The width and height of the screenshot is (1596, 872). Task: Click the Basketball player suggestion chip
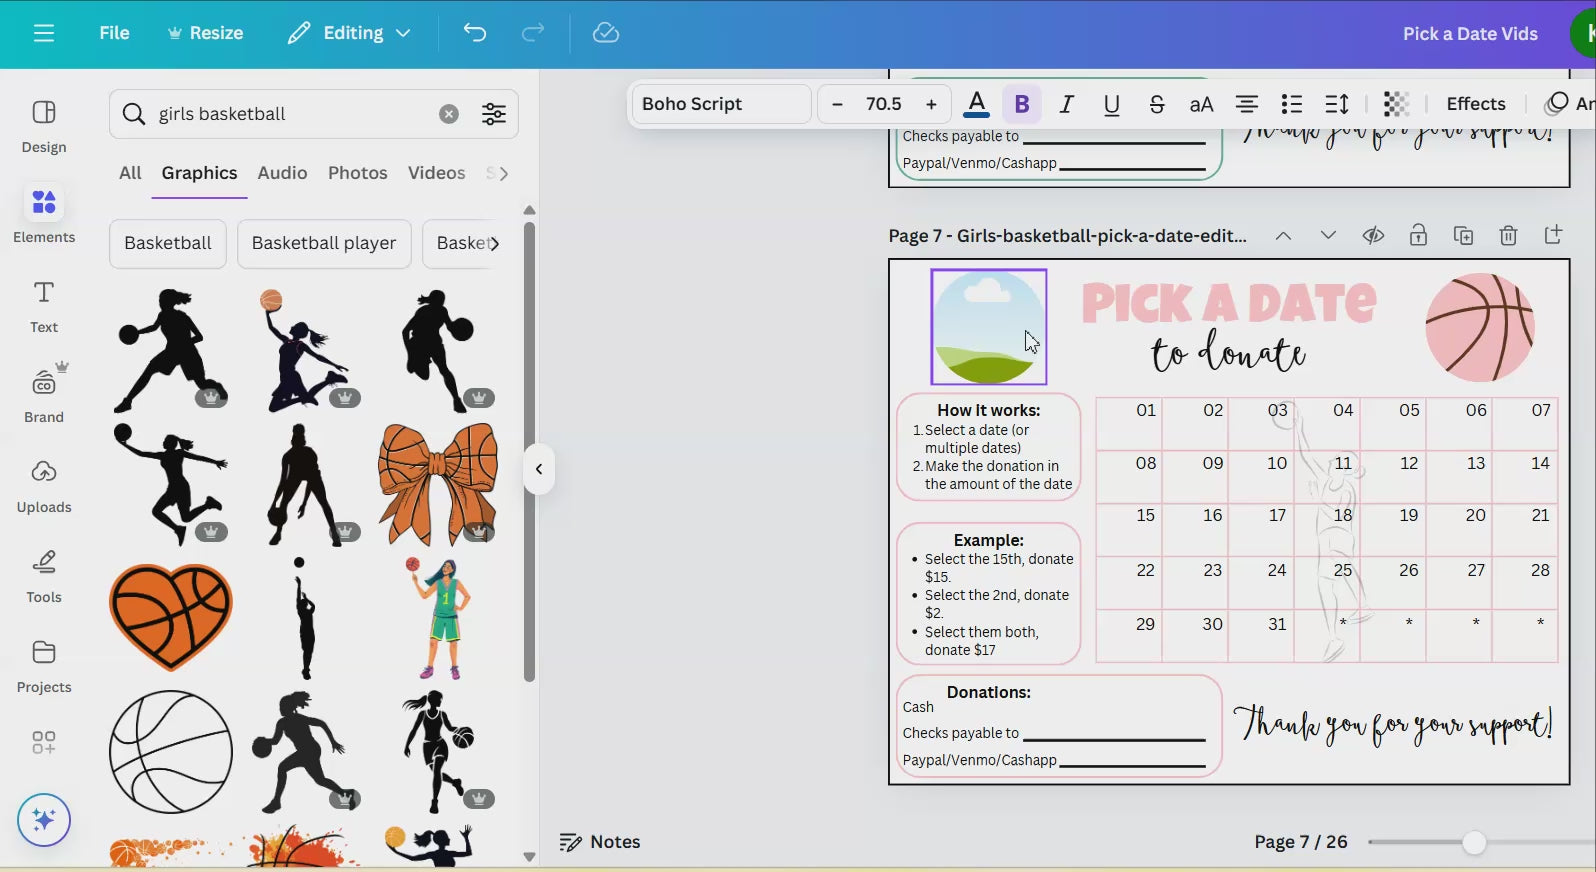point(324,243)
